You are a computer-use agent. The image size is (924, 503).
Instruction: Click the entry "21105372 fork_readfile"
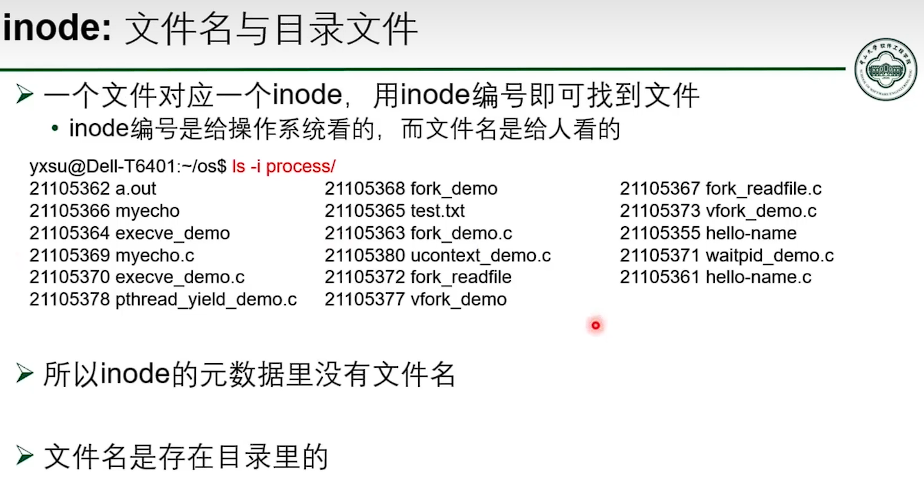(x=418, y=277)
